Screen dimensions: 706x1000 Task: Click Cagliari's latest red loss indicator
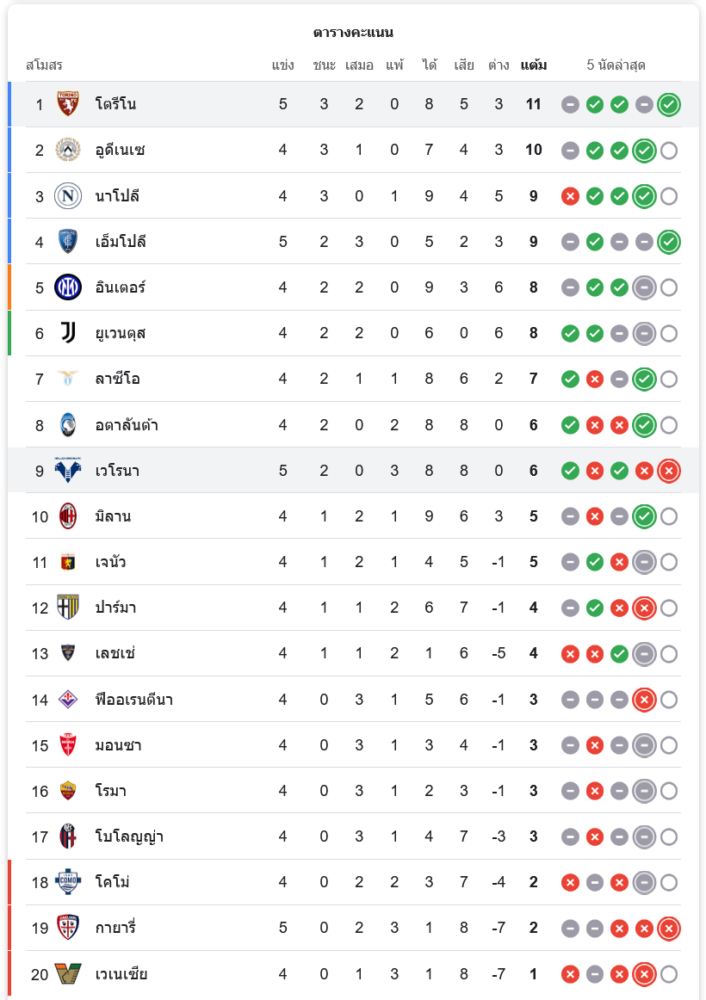[x=669, y=929]
